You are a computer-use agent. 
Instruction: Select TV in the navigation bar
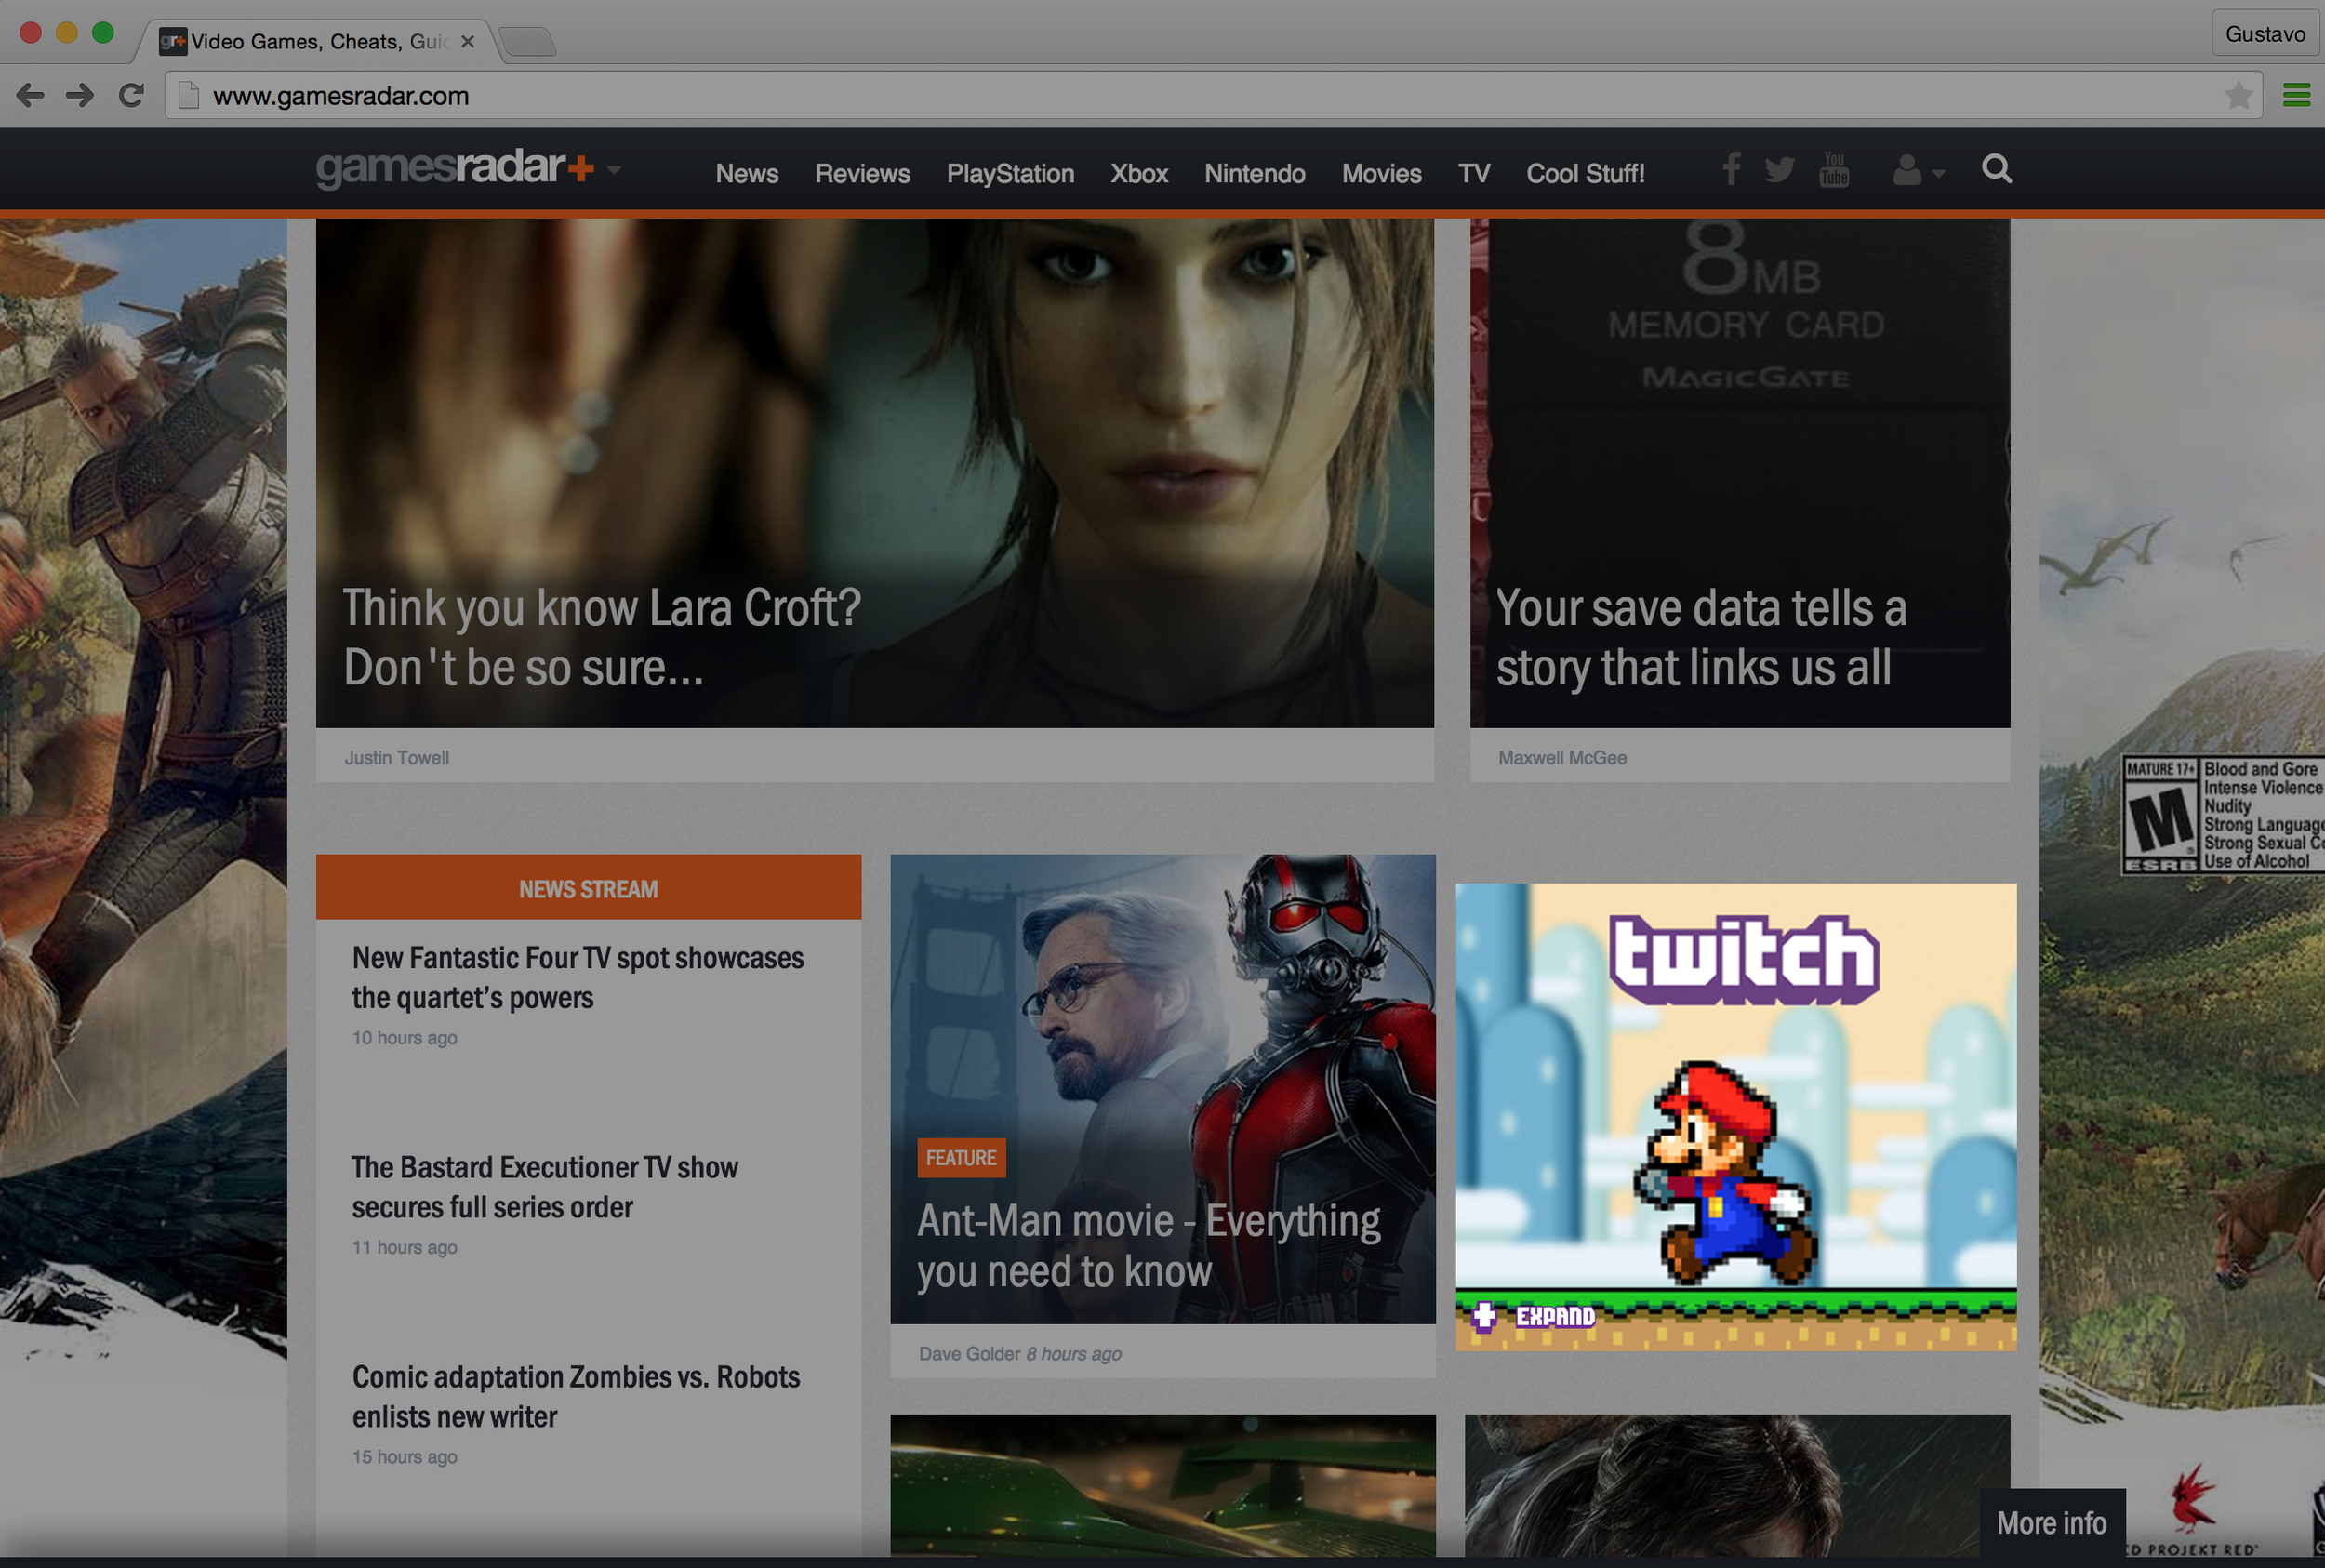(1474, 174)
